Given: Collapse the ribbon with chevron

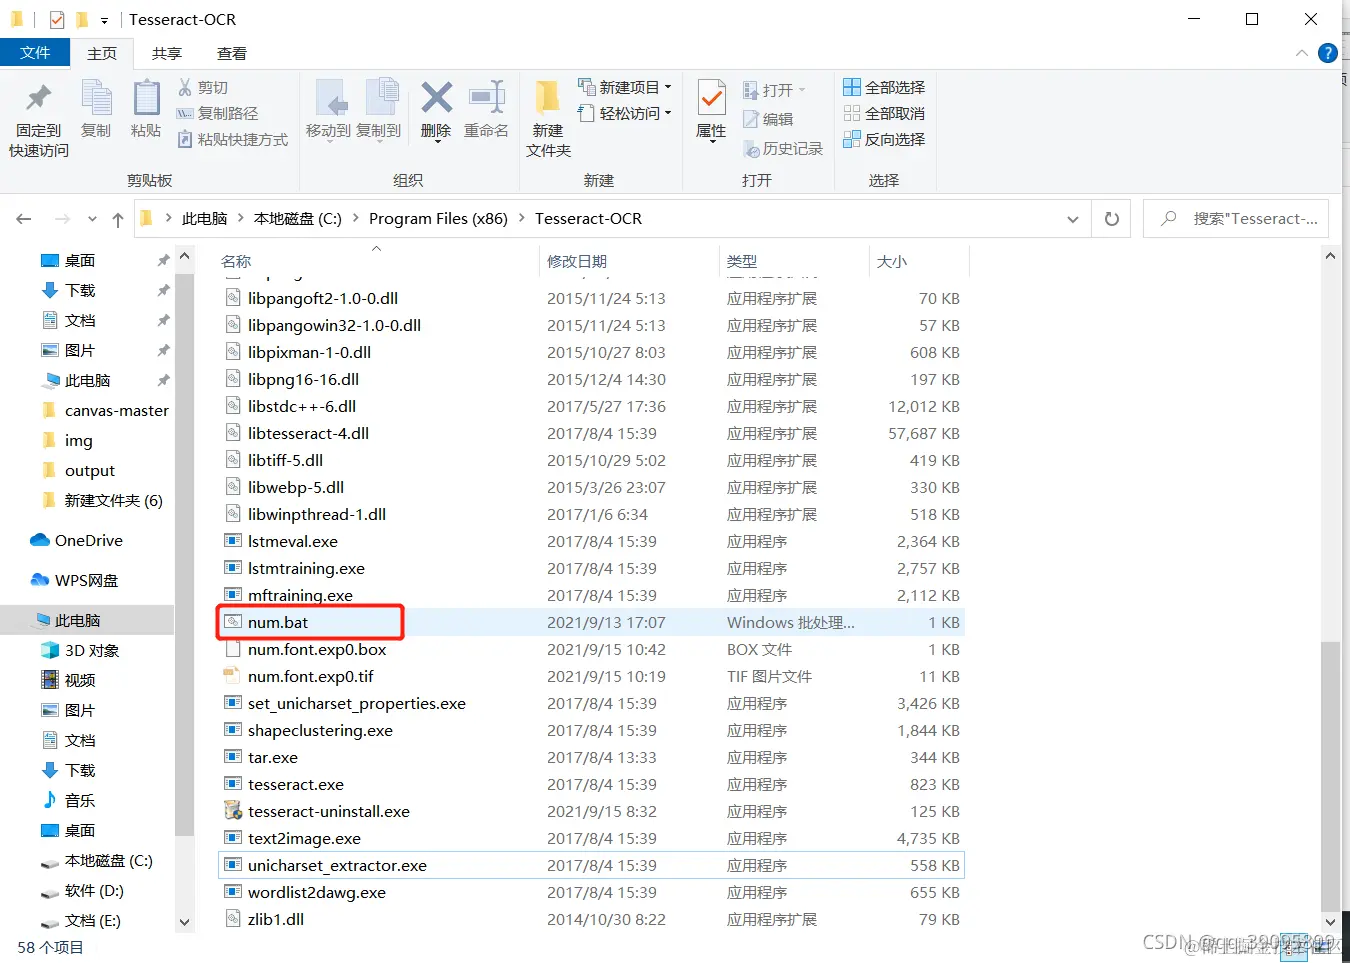Looking at the screenshot, I should pos(1301,53).
